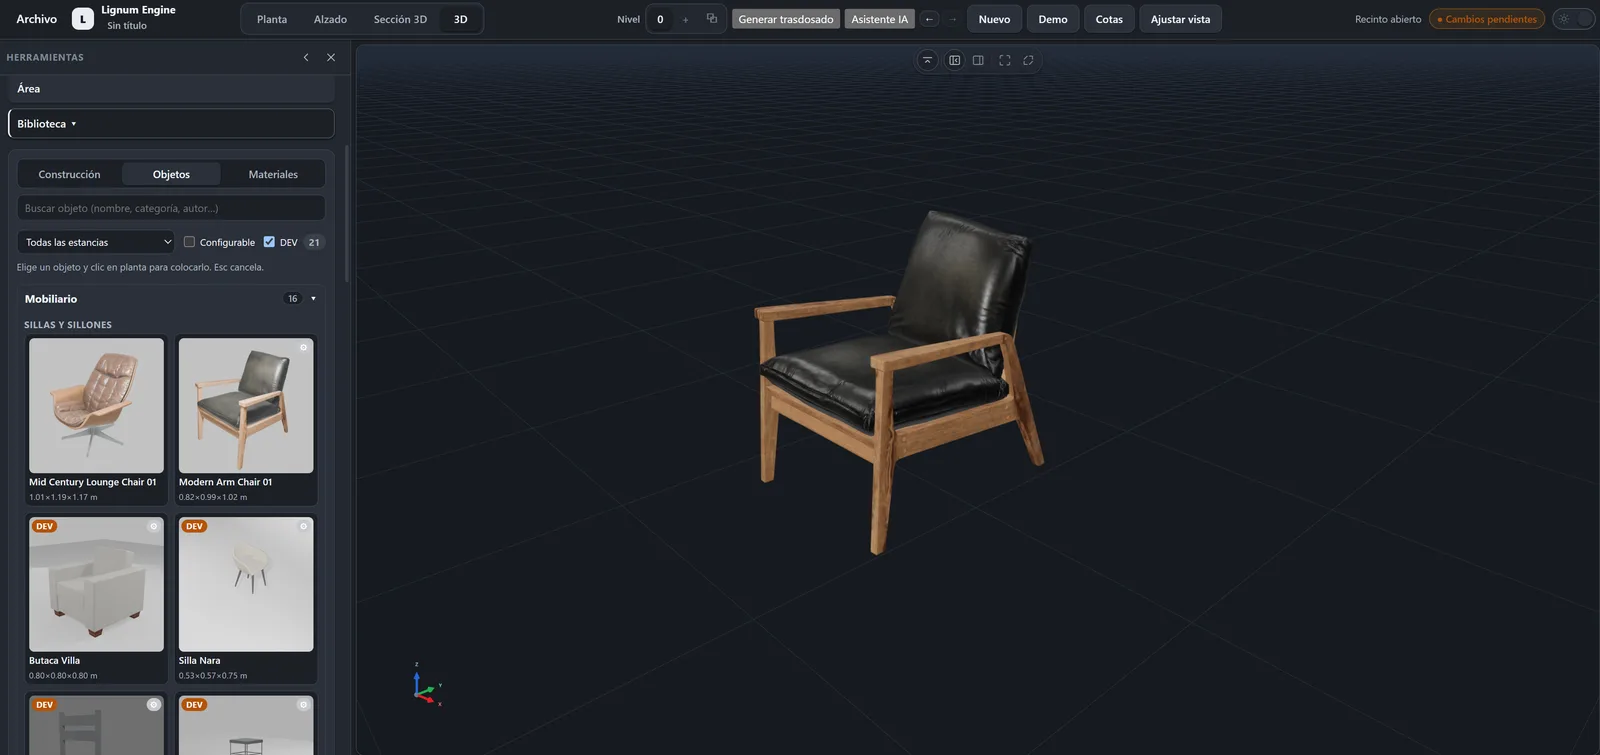Open the Construcción tab

pos(70,174)
